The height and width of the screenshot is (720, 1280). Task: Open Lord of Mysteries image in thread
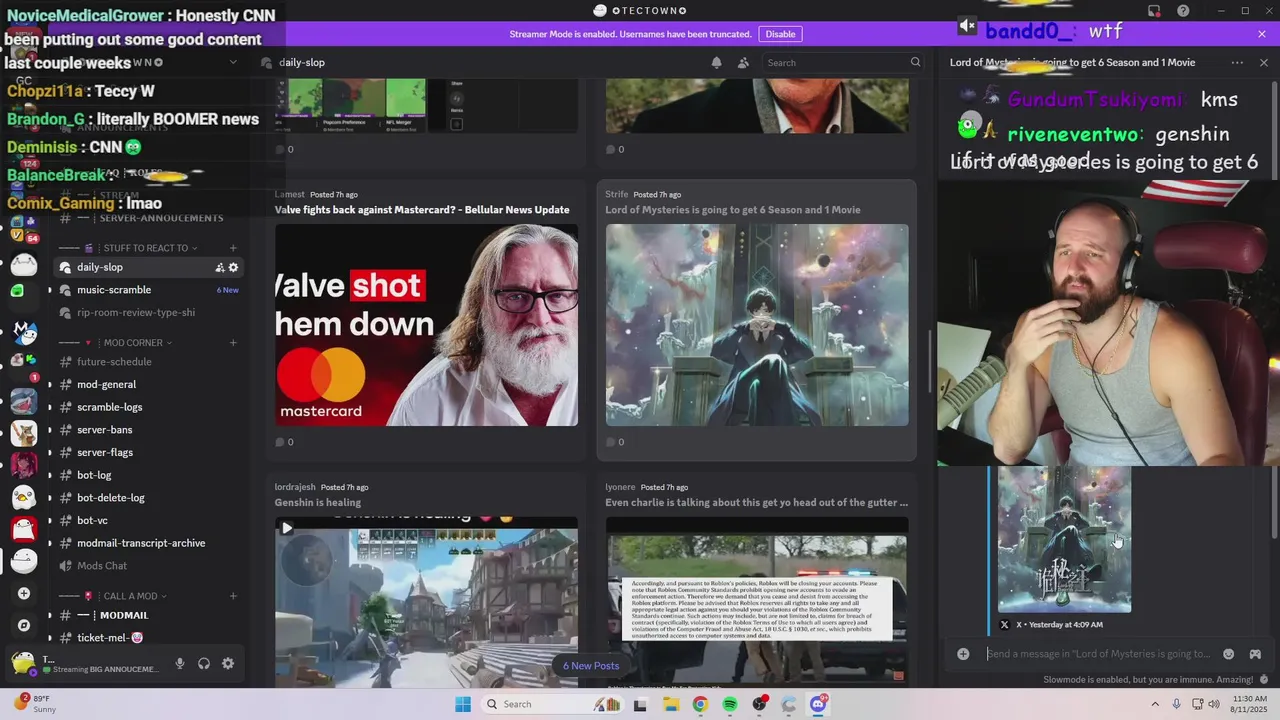[x=1065, y=539]
